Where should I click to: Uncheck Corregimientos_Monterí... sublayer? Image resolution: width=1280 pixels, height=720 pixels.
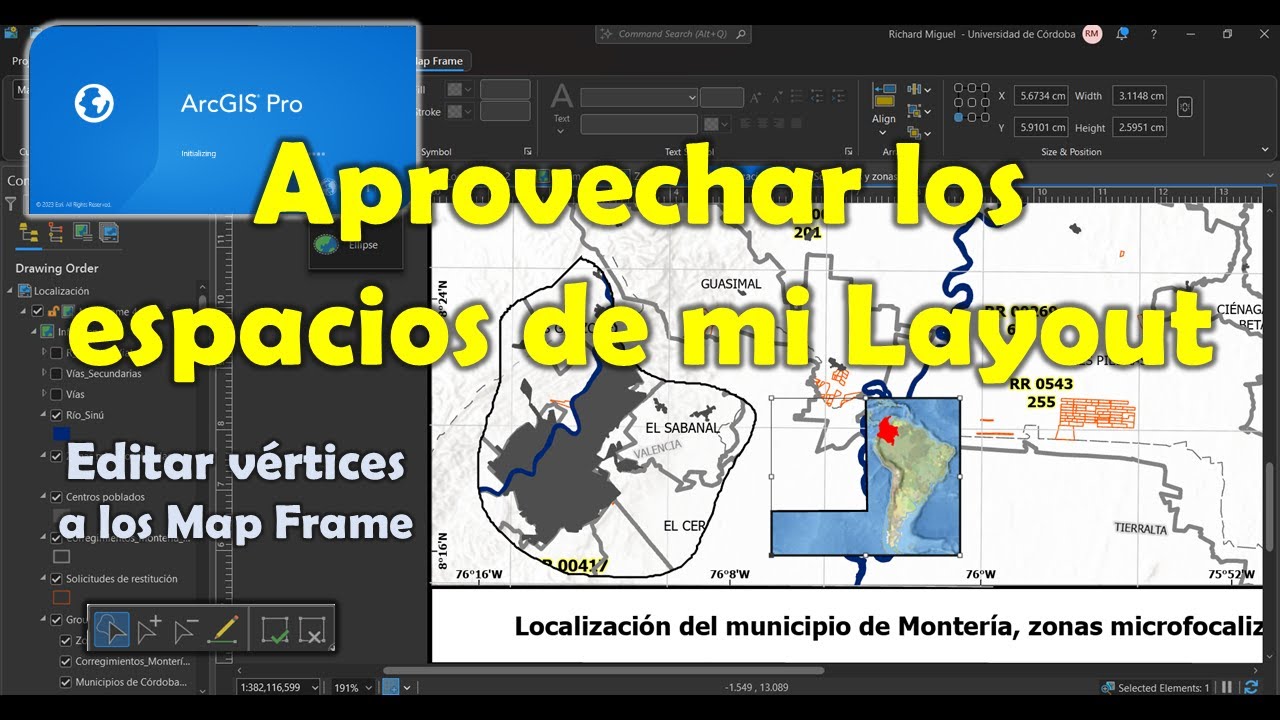66,662
